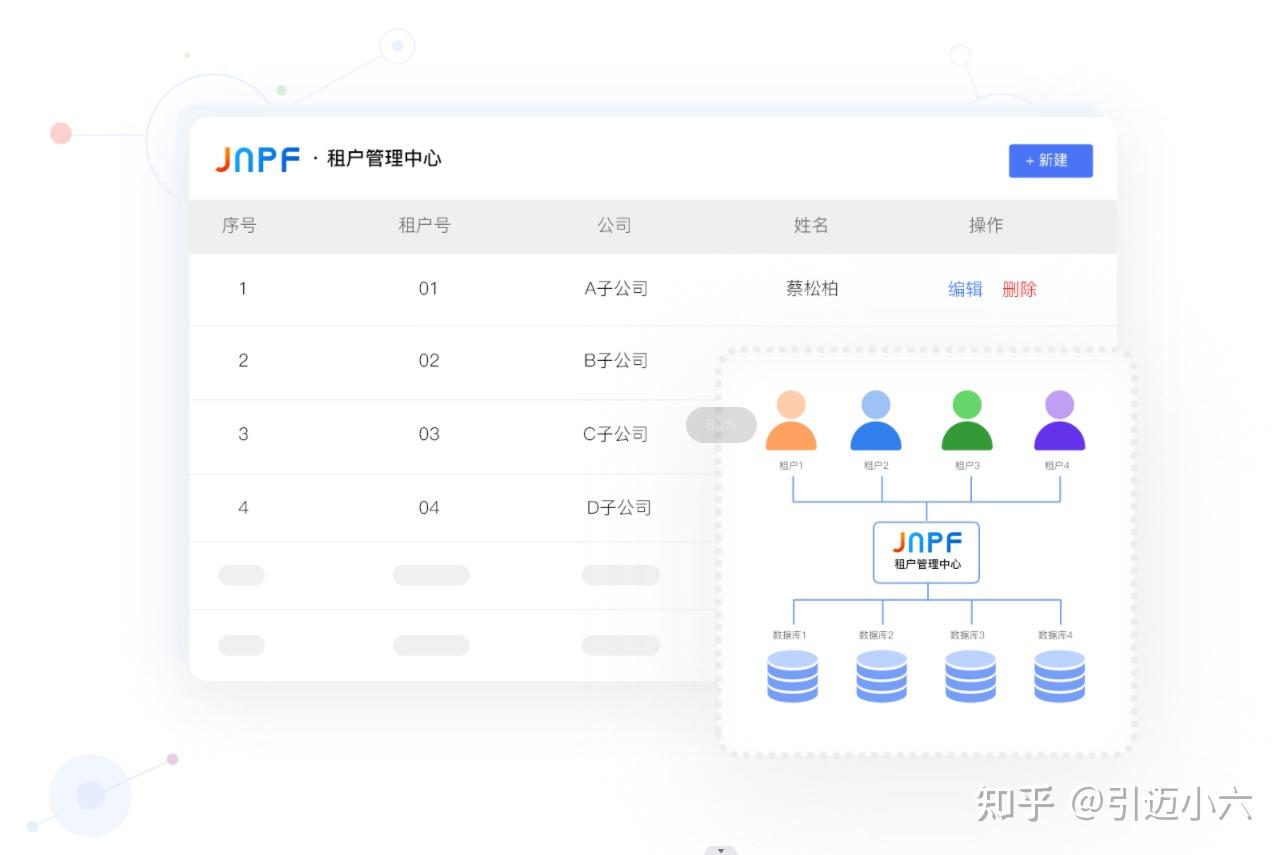
Task: Click the 姓名 column header
Action: tap(812, 226)
